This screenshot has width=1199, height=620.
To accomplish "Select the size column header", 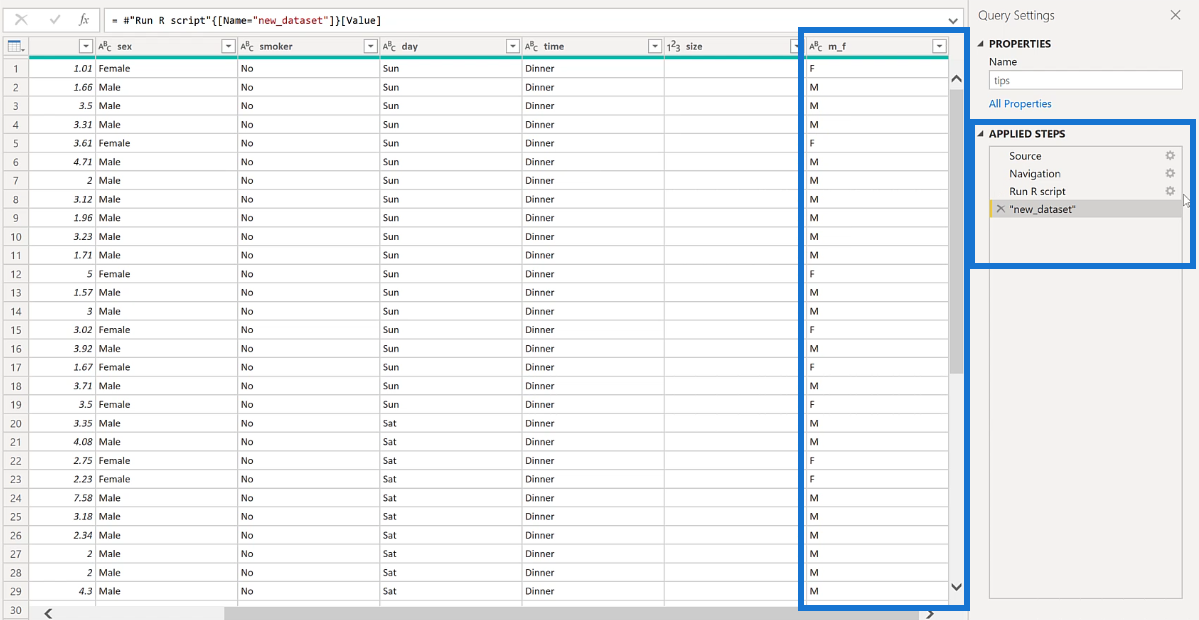I will pyautogui.click(x=733, y=47).
